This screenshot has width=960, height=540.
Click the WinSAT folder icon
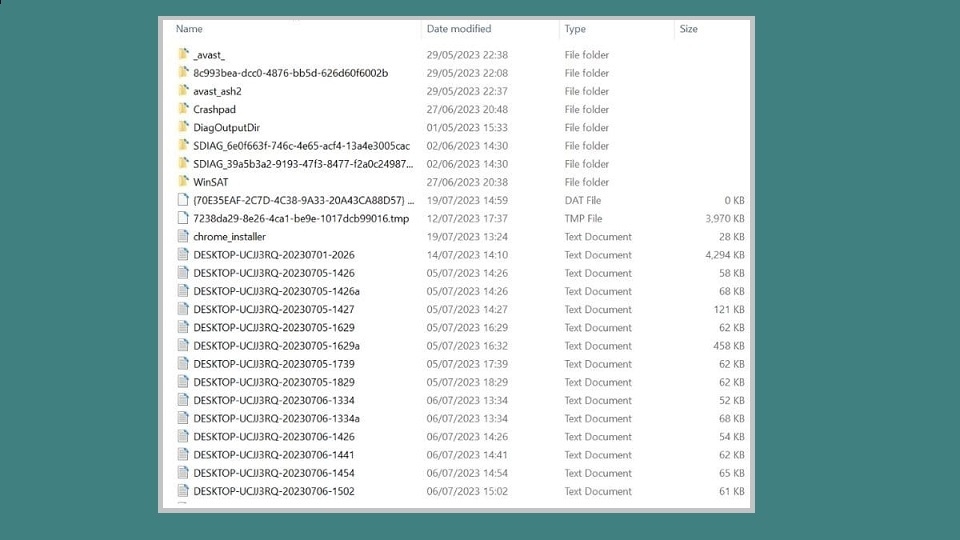pos(183,181)
